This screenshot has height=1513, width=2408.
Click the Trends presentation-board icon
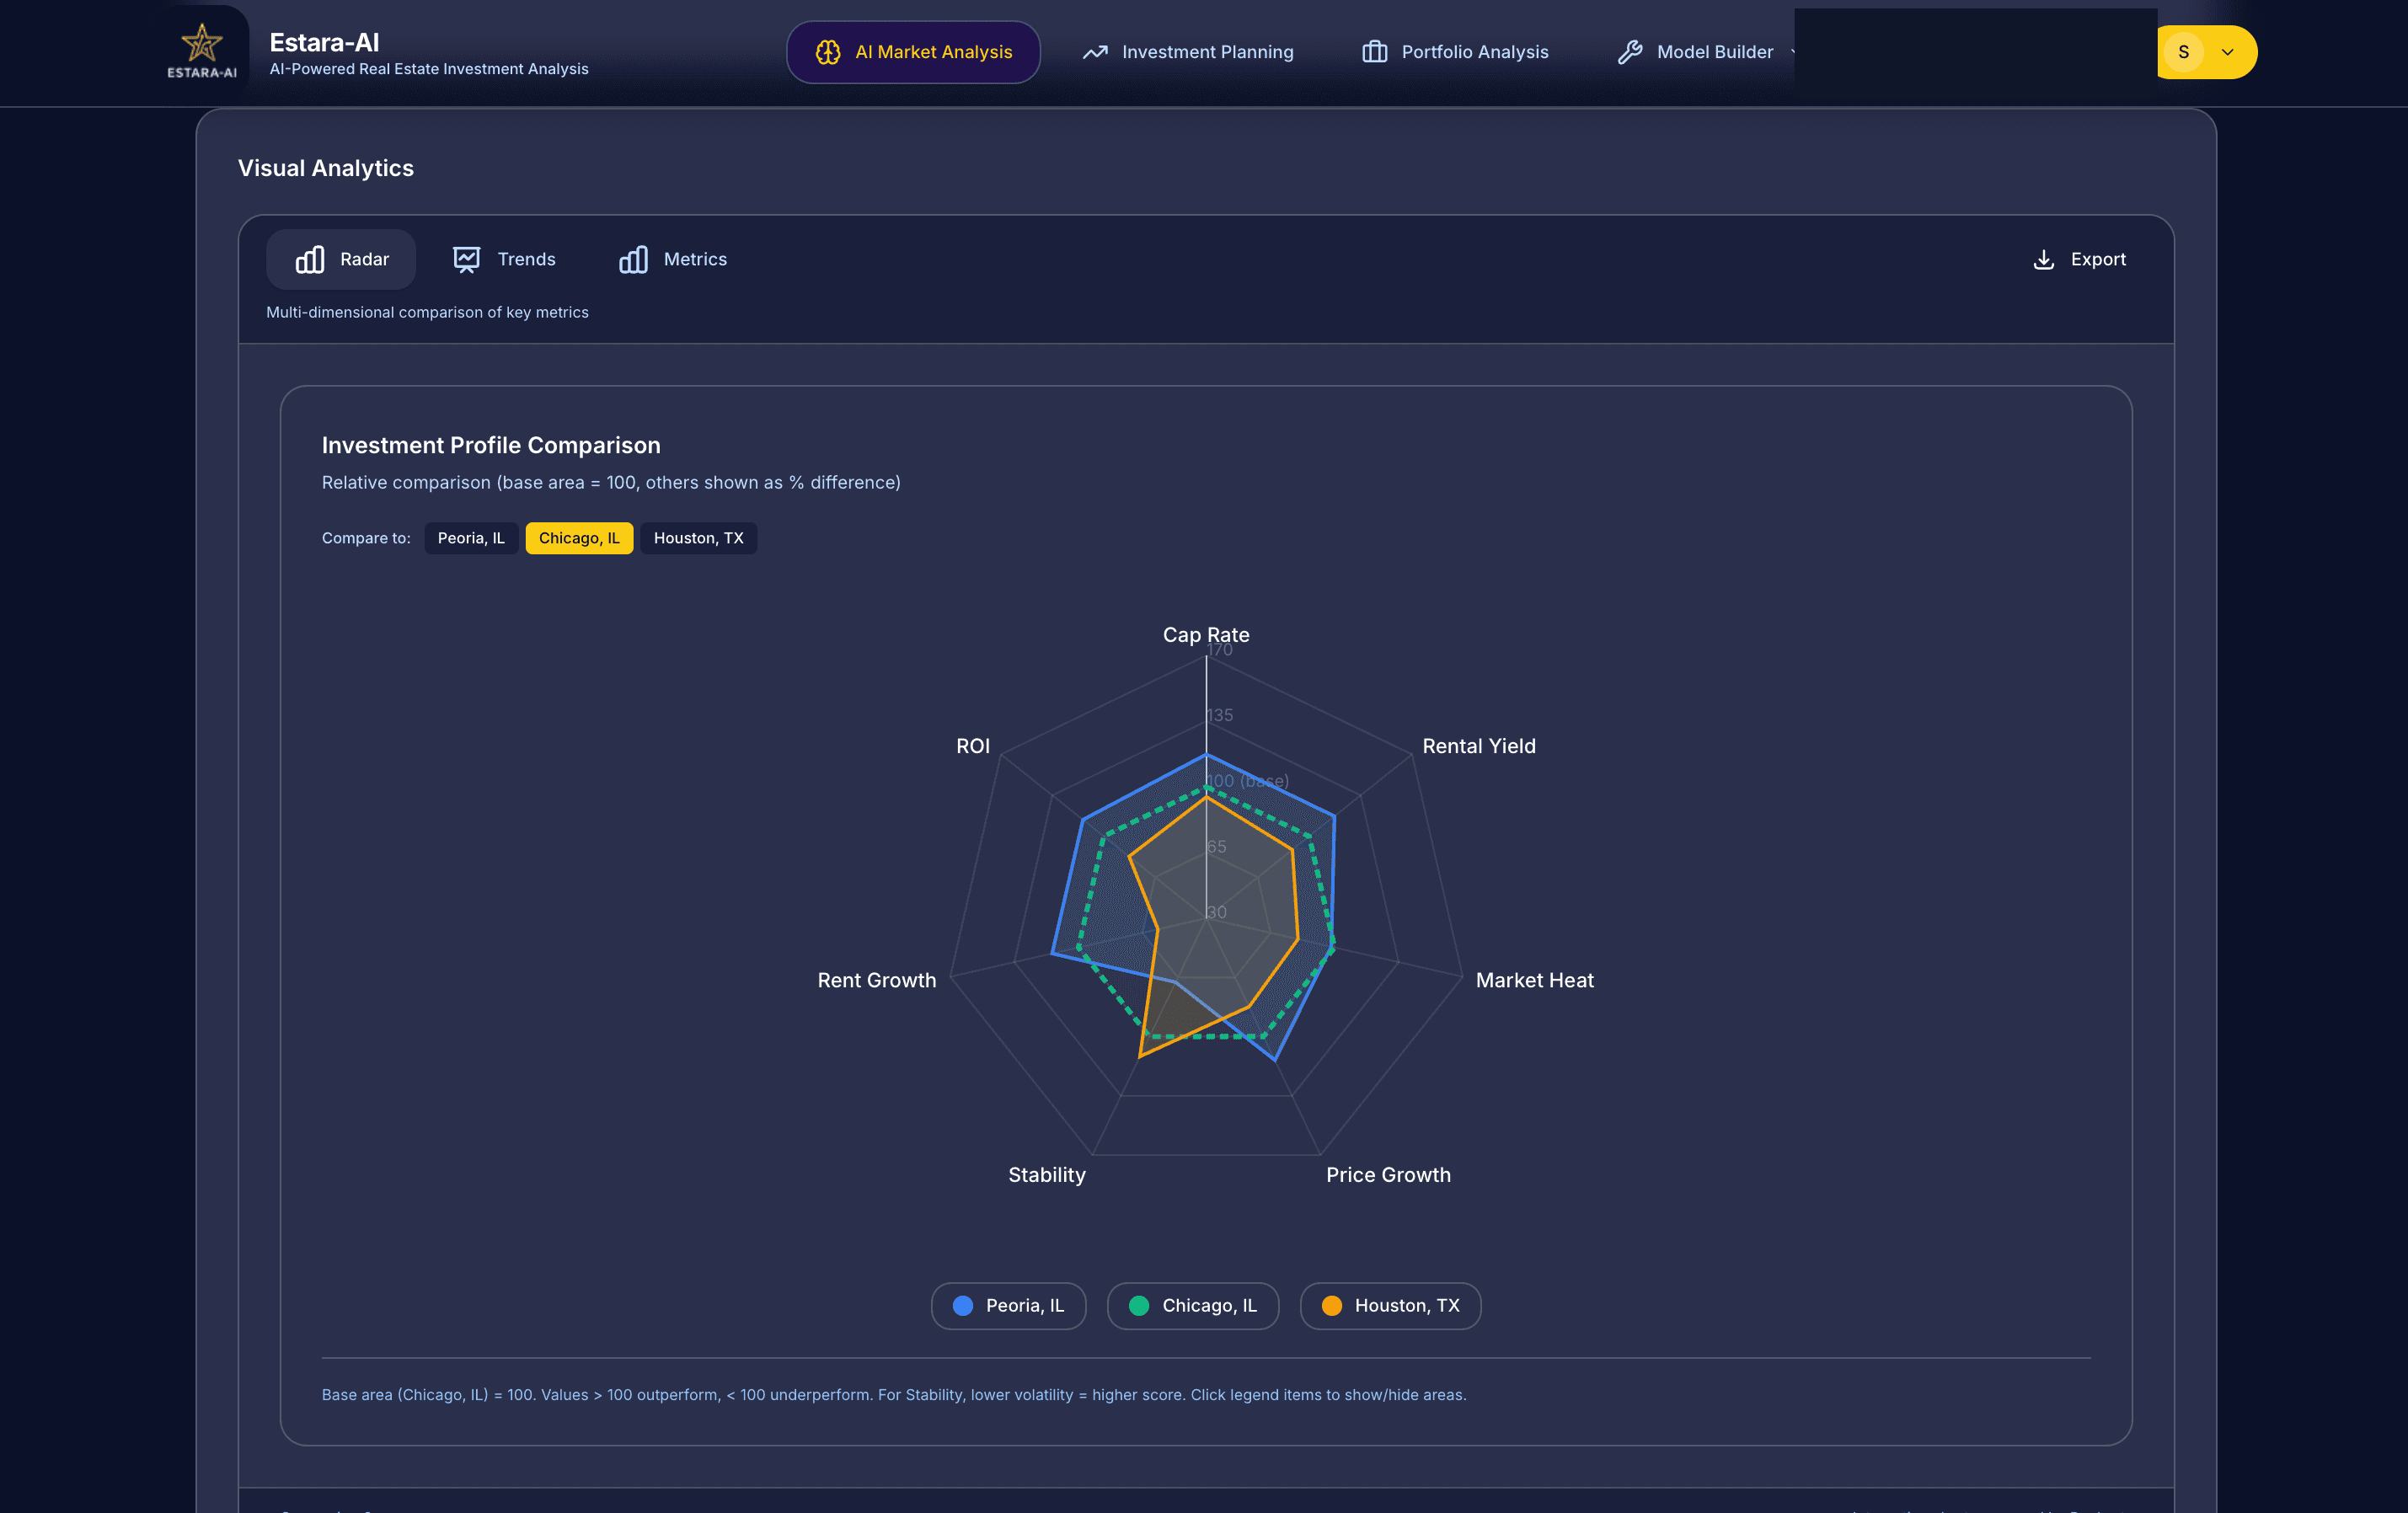click(468, 259)
